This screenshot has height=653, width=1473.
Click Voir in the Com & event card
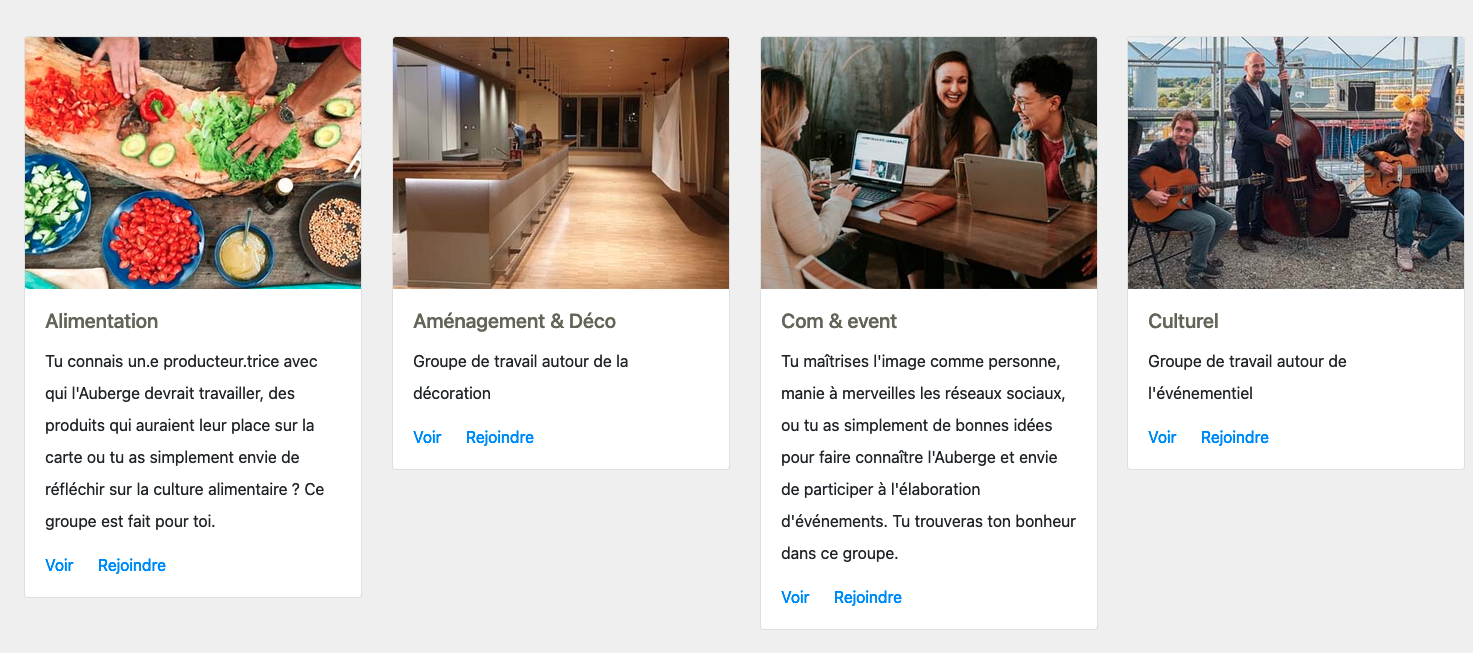click(x=795, y=597)
